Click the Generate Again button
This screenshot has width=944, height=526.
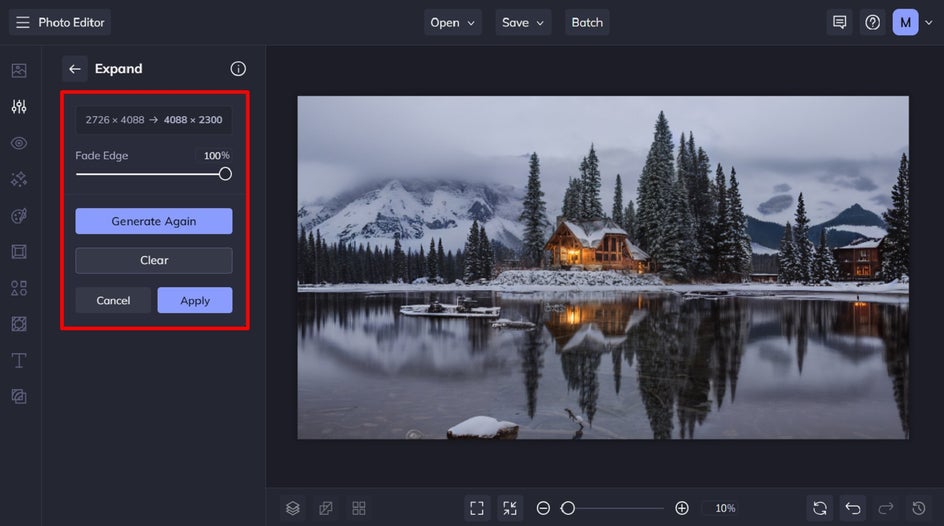click(x=154, y=221)
